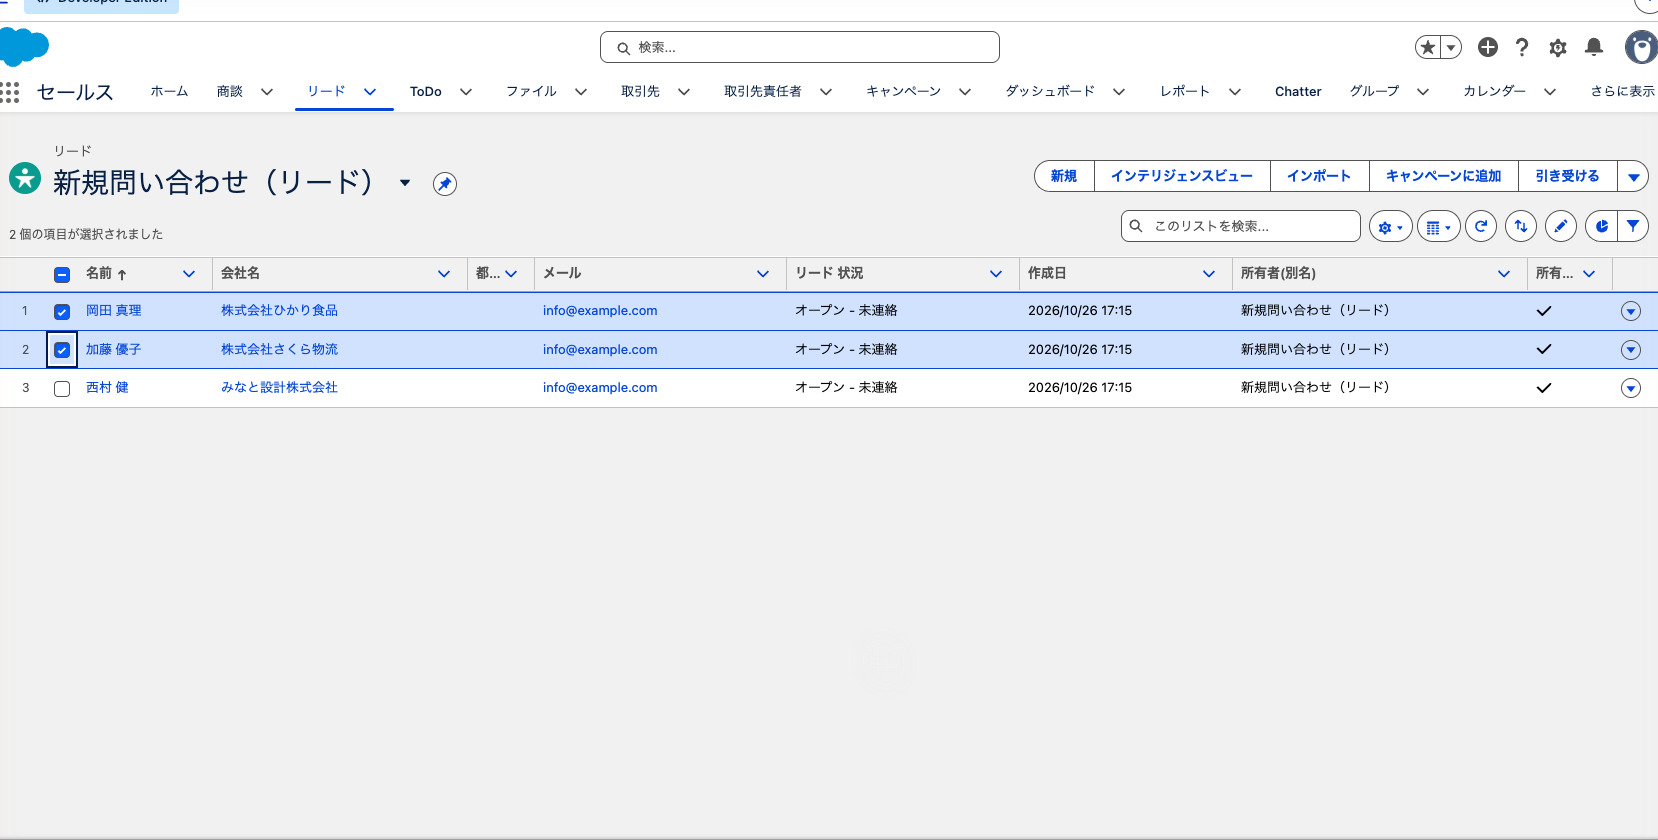Screen dimensions: 1658x840
Task: Click the favorites star icon
Action: [x=1428, y=47]
